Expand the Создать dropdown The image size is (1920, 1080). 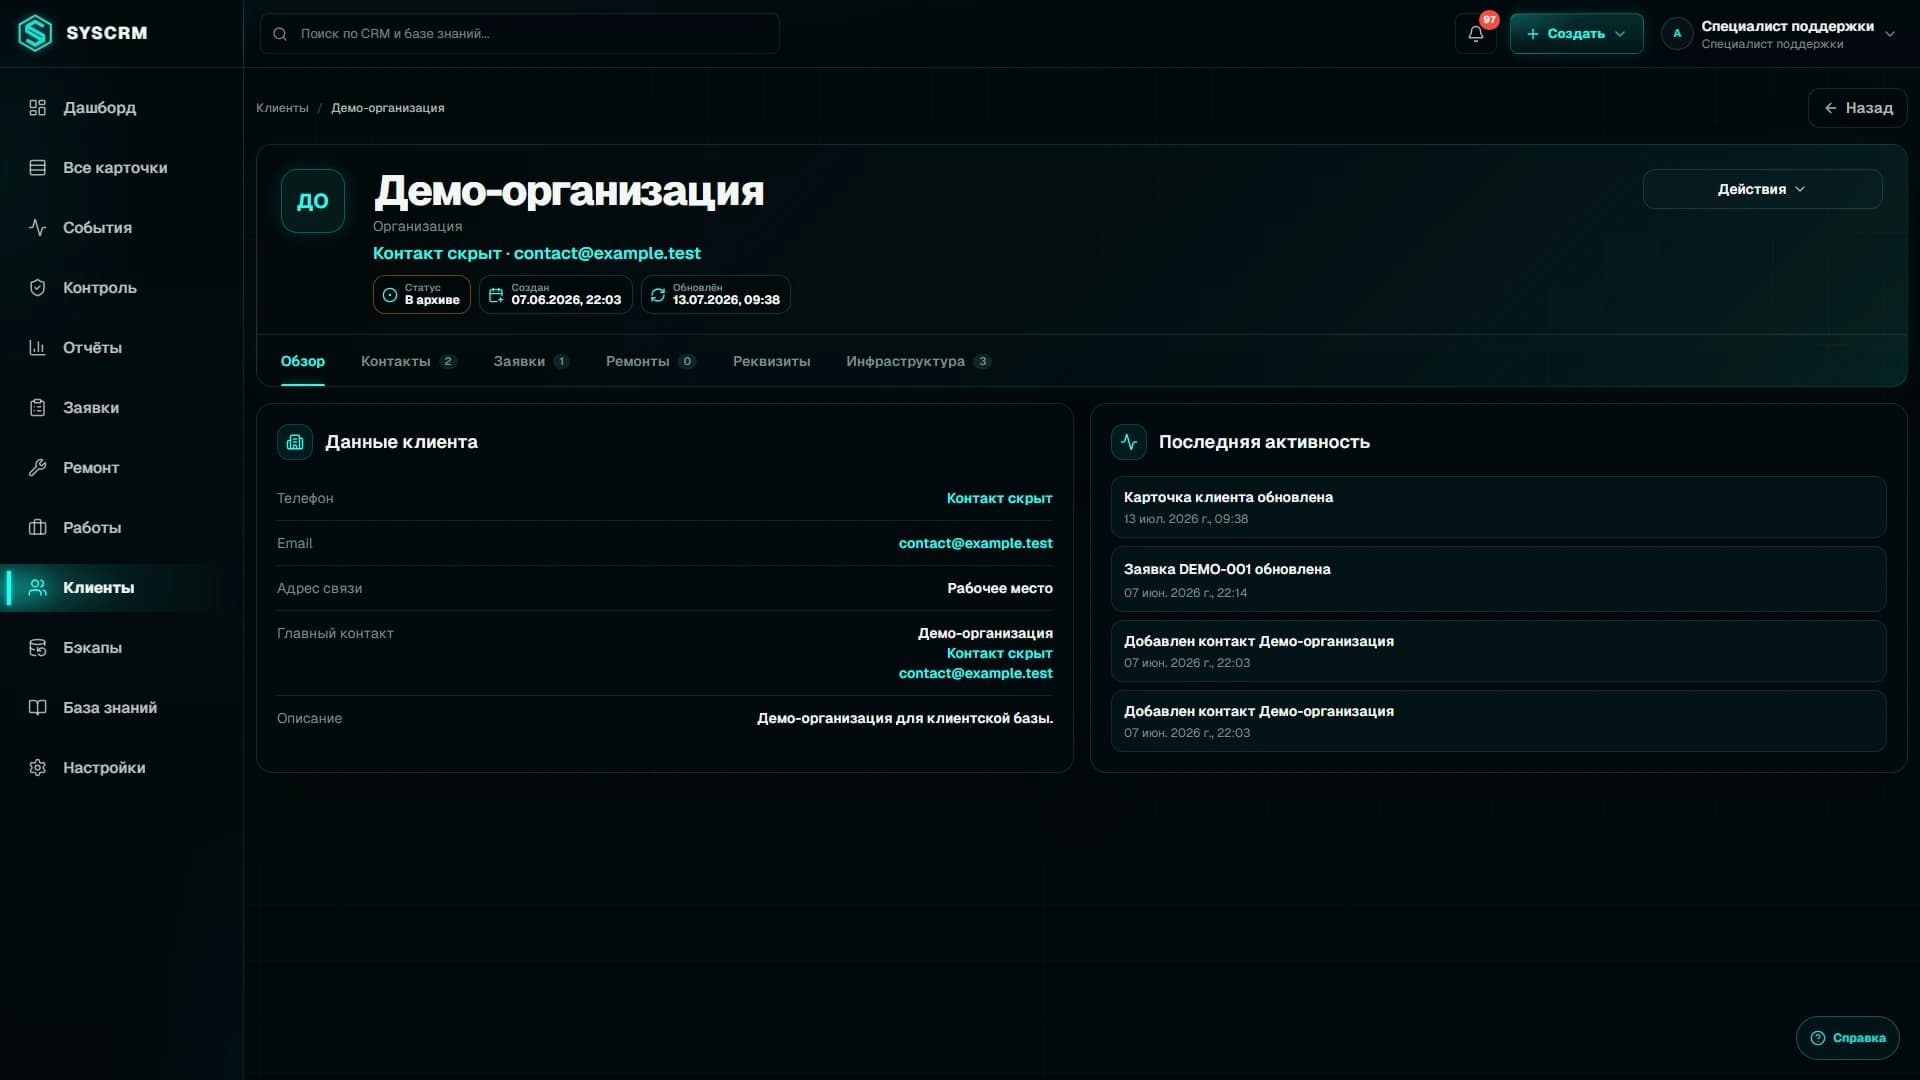coord(1576,34)
